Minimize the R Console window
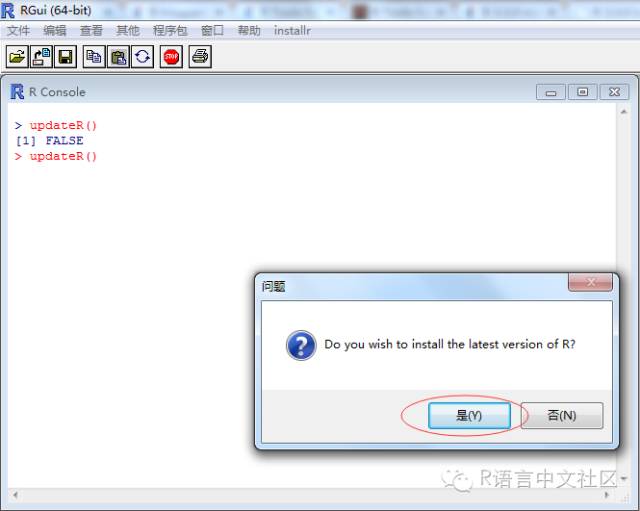The width and height of the screenshot is (640, 511). click(551, 92)
